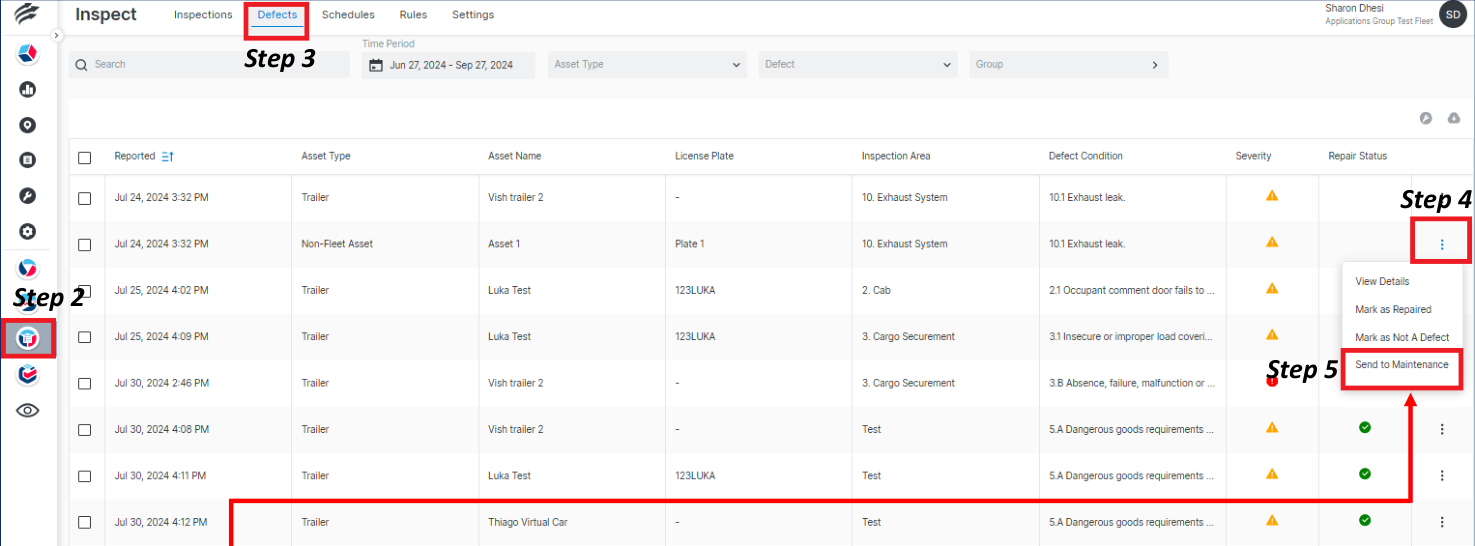Switch to the Settings tab
The image size is (1475, 546).
coord(473,15)
